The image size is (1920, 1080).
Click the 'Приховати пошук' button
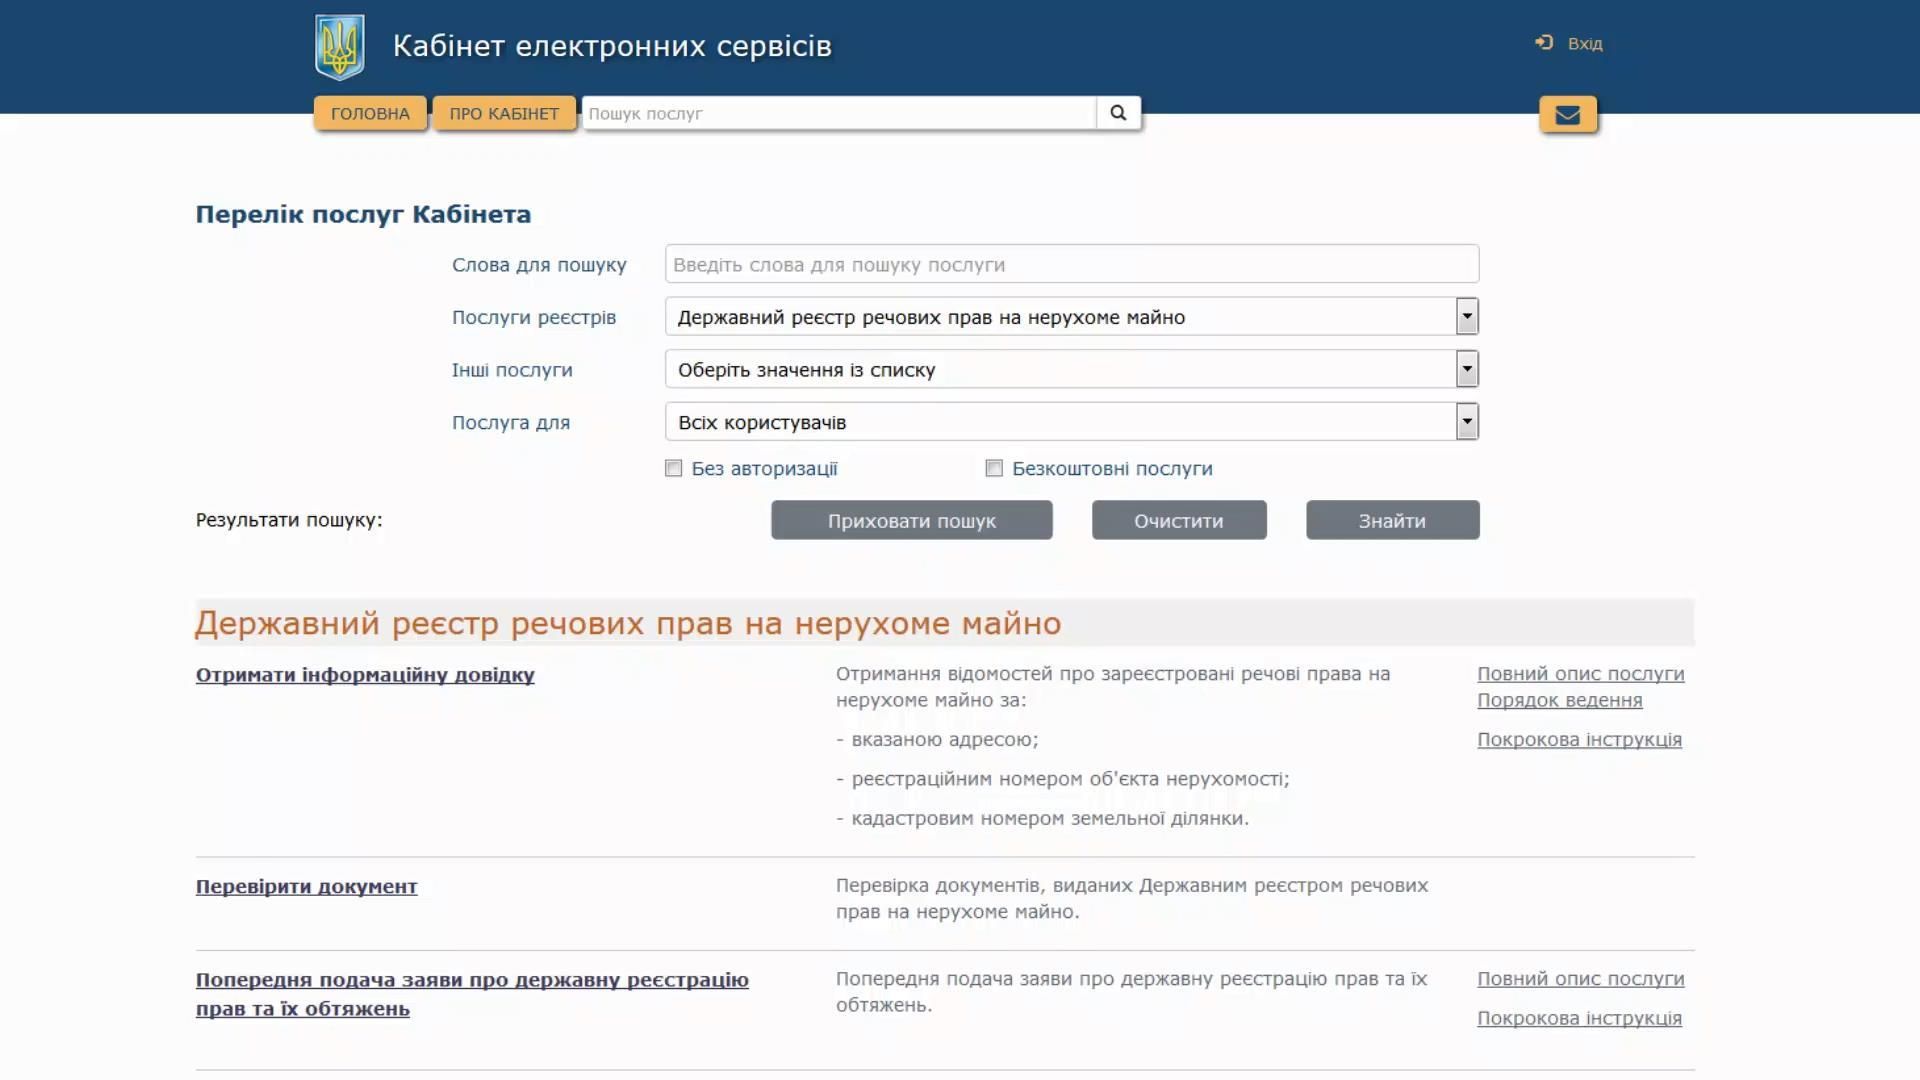click(x=911, y=521)
